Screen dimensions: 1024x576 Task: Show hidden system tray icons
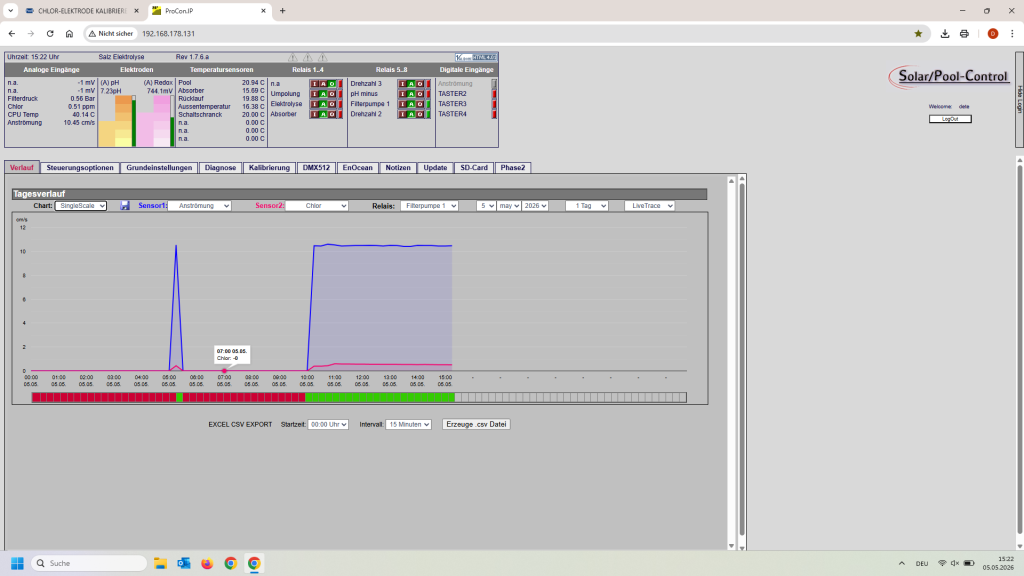click(902, 563)
